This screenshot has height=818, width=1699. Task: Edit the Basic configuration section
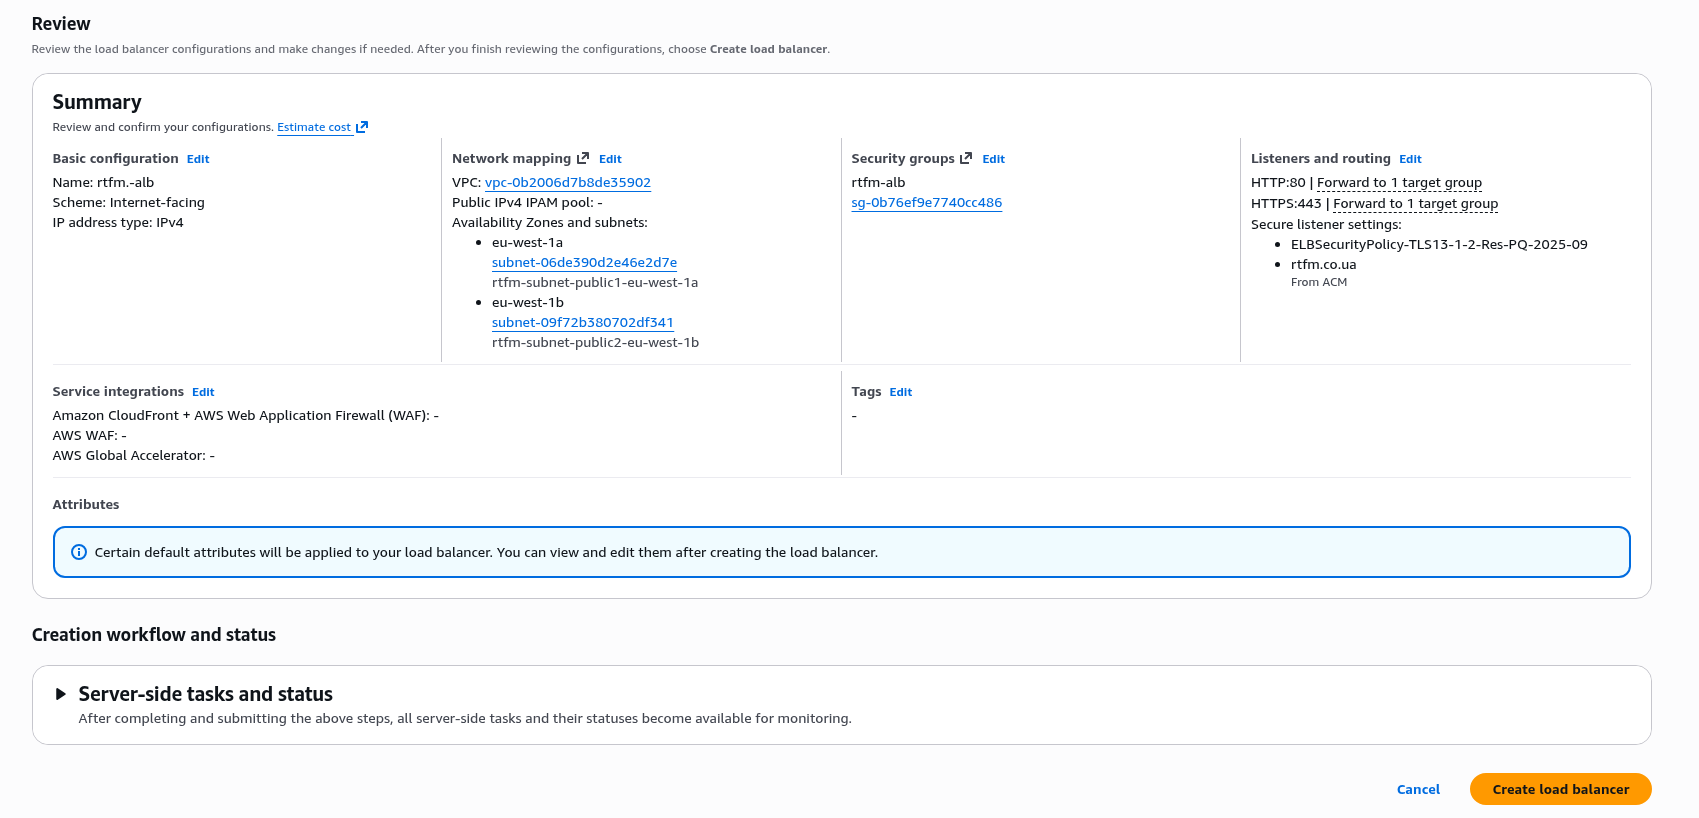click(x=198, y=159)
